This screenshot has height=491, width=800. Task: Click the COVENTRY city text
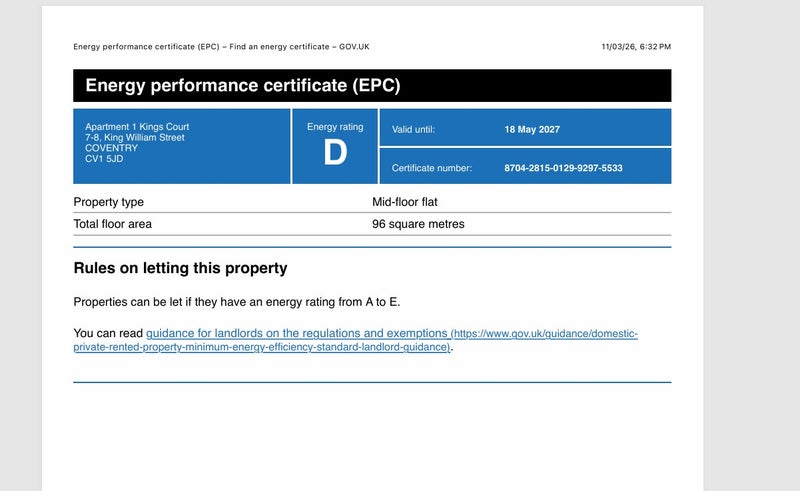(112, 148)
